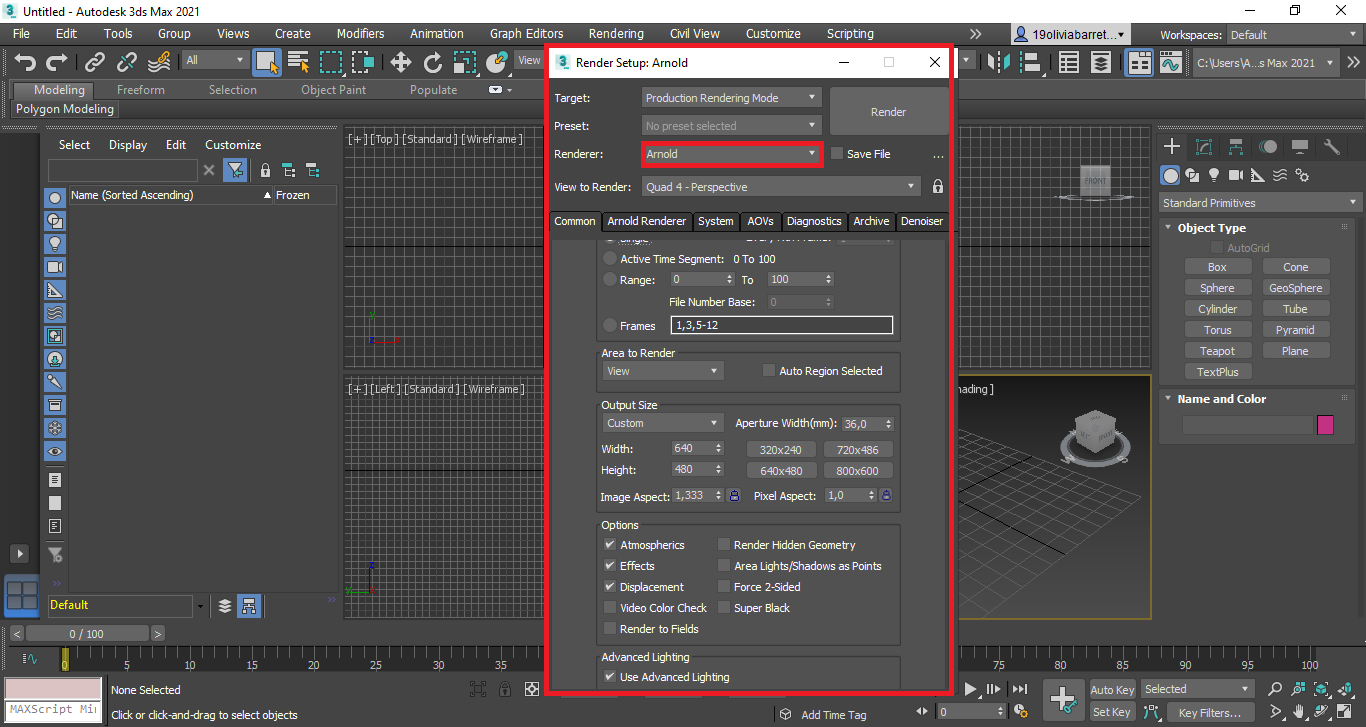The height and width of the screenshot is (727, 1366).
Task: Show Cameras category in Create panel
Action: coord(1236,175)
